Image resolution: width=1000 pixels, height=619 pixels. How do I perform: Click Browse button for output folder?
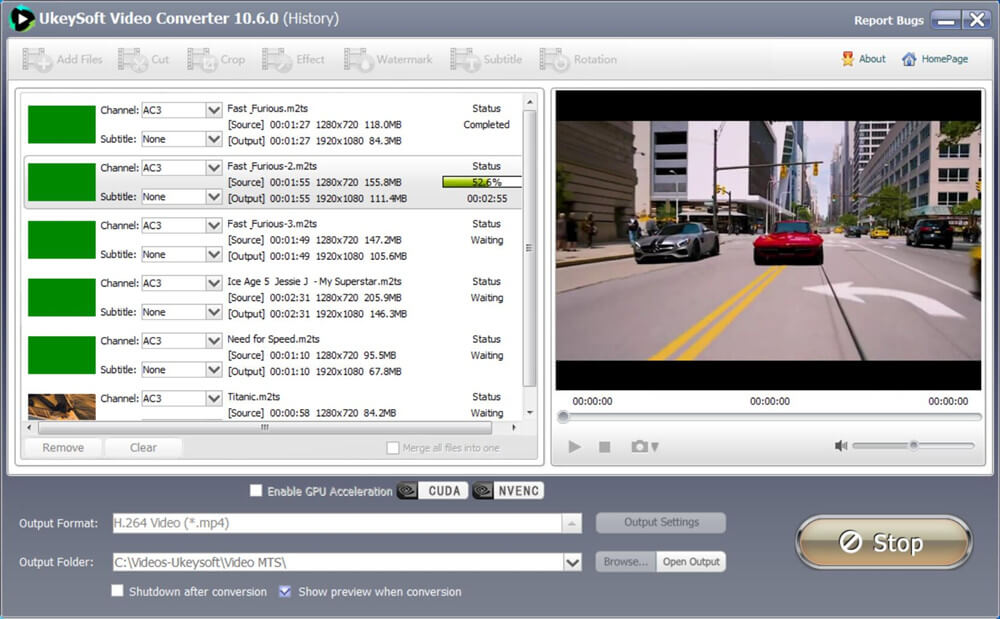pyautogui.click(x=625, y=562)
